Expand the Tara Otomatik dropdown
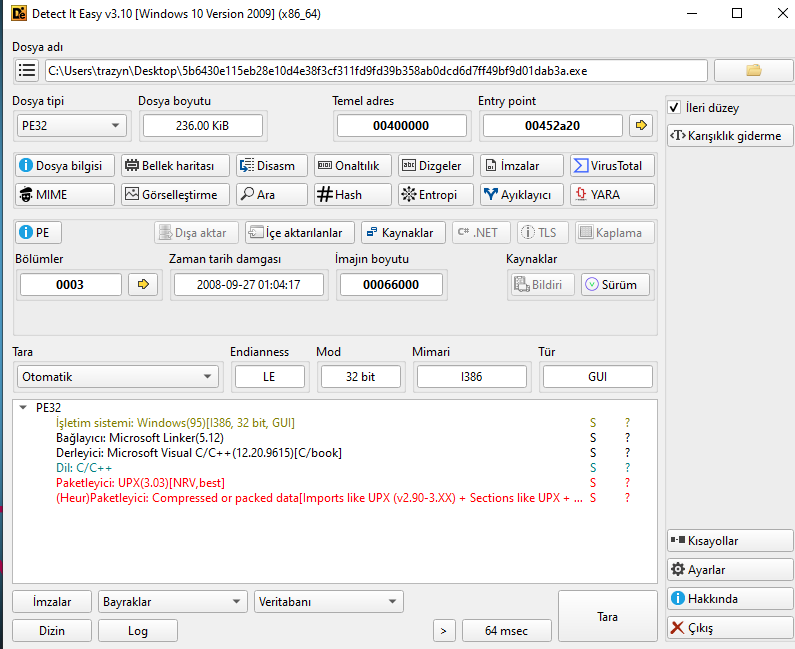The width and height of the screenshot is (795, 649). click(118, 377)
